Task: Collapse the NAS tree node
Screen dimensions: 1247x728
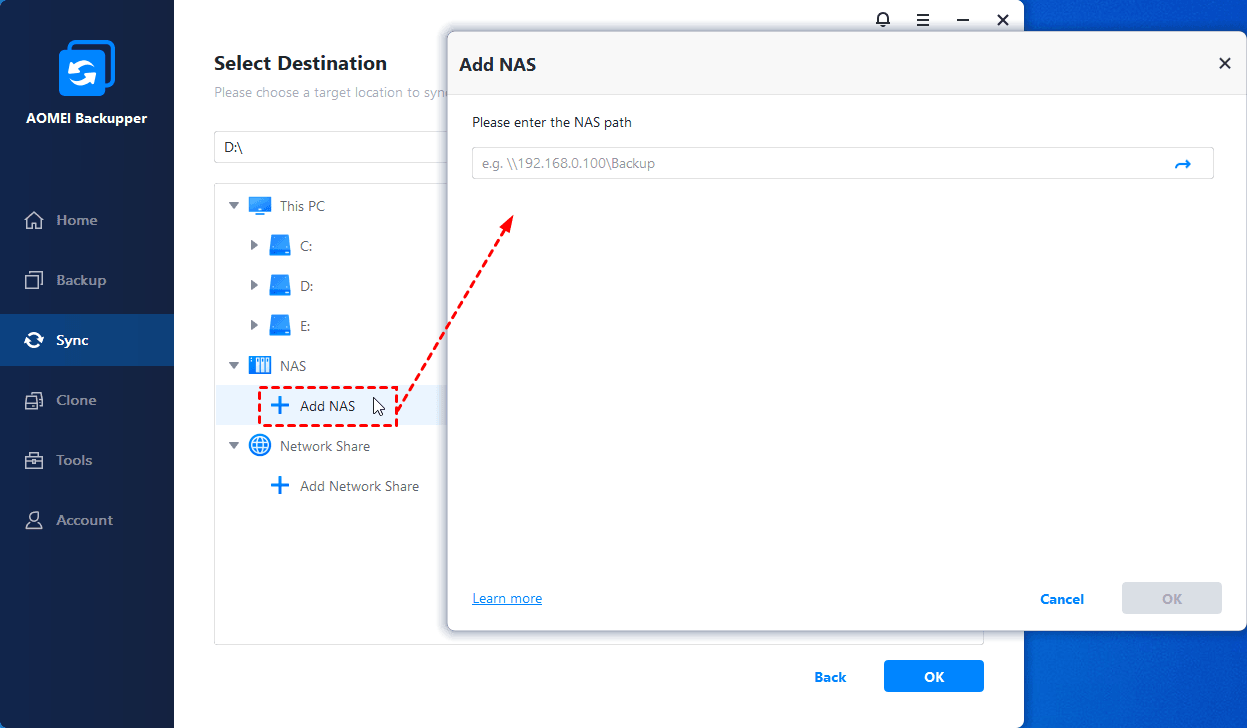Action: coord(234,366)
